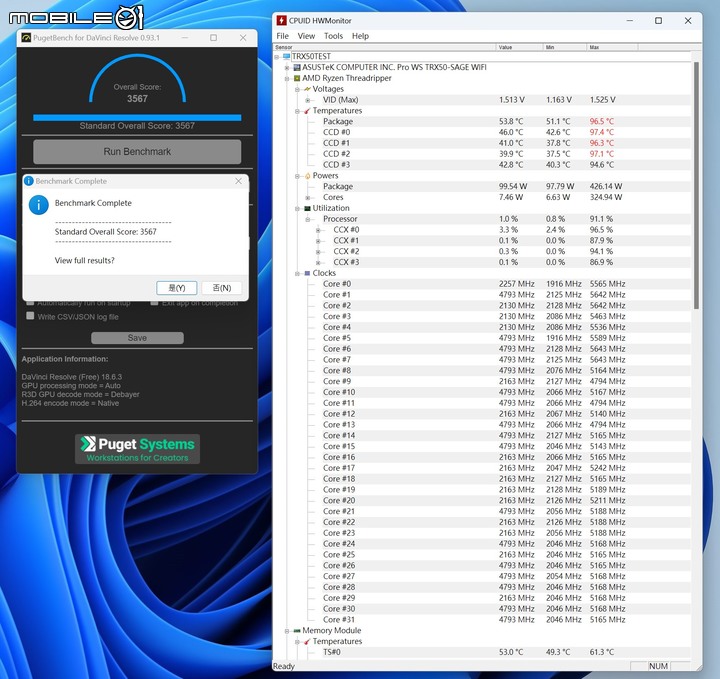The width and height of the screenshot is (720, 679).
Task: Click the Max column header
Action: pos(613,47)
